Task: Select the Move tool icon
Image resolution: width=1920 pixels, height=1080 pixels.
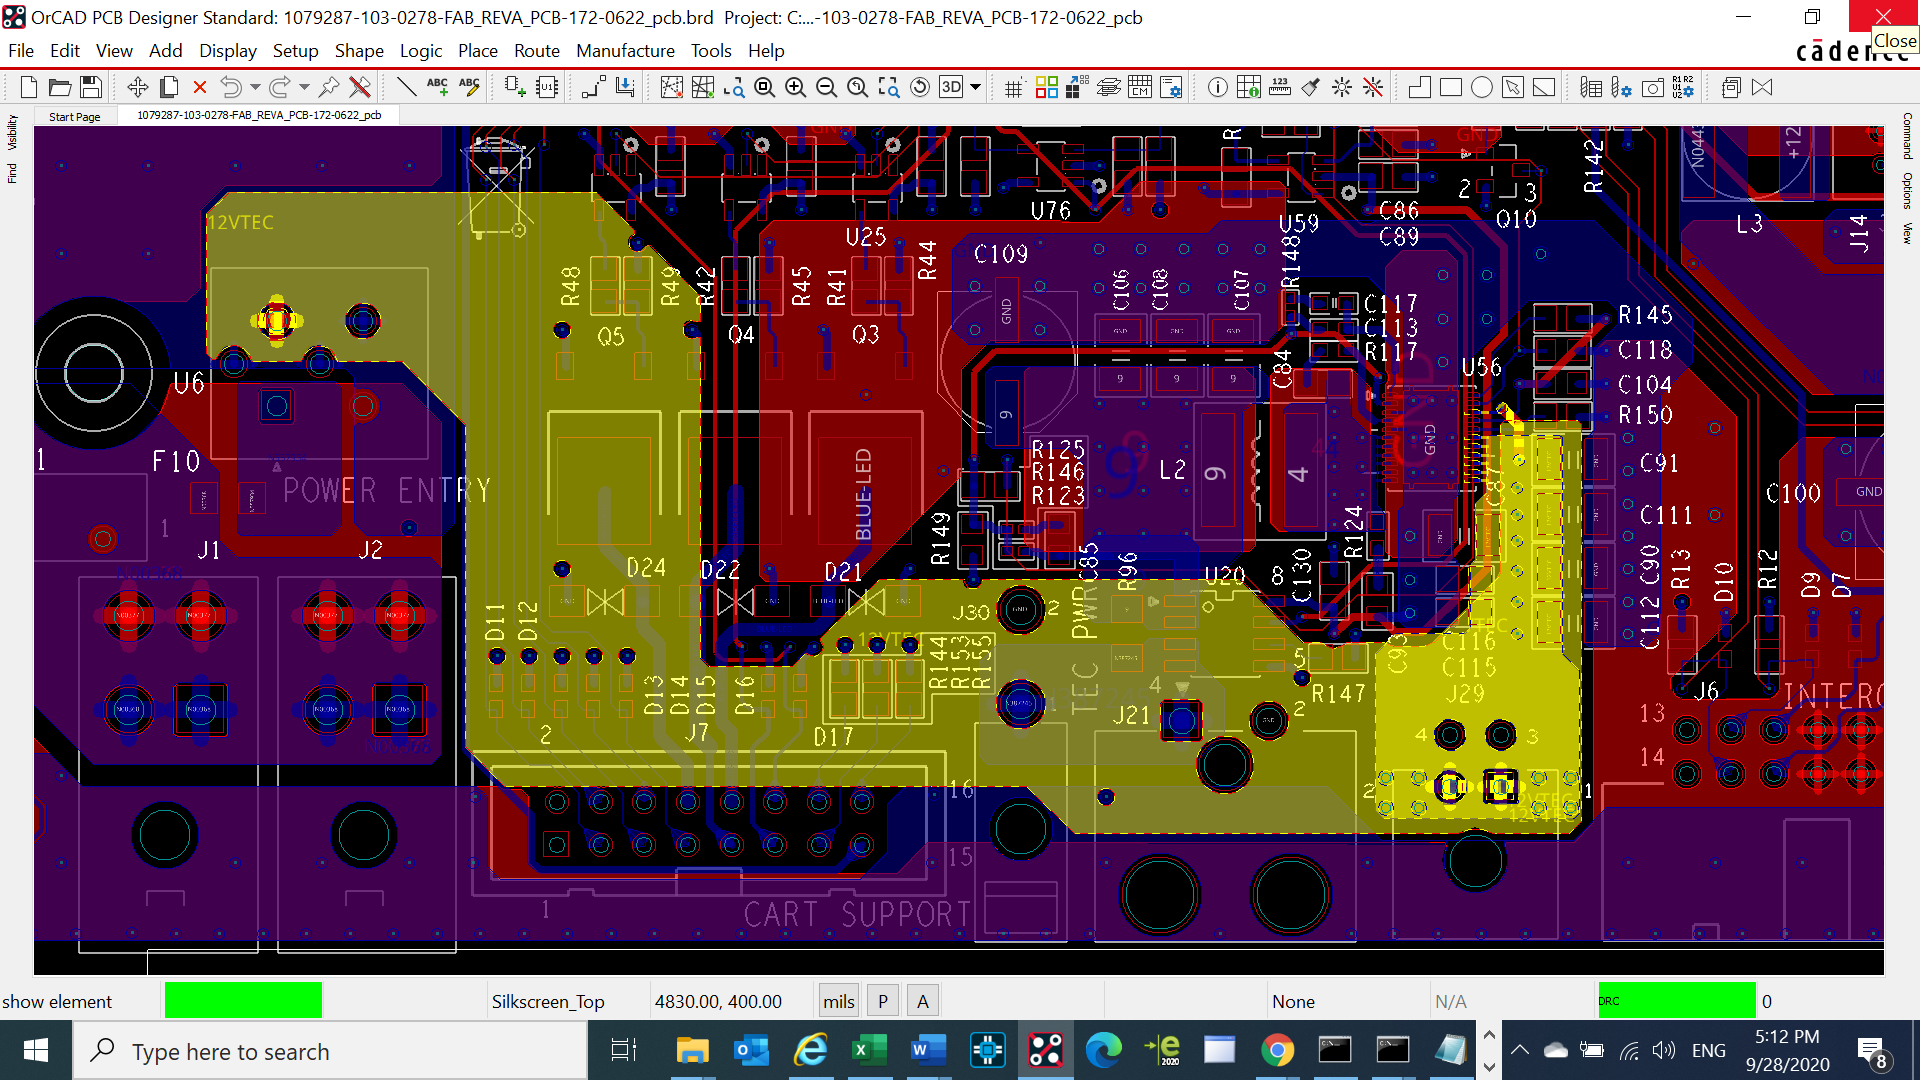Action: point(138,88)
